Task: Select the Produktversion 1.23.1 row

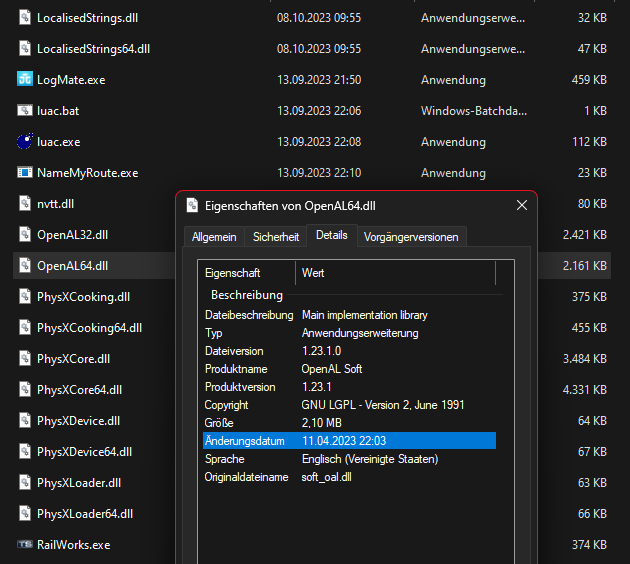Action: (350, 387)
